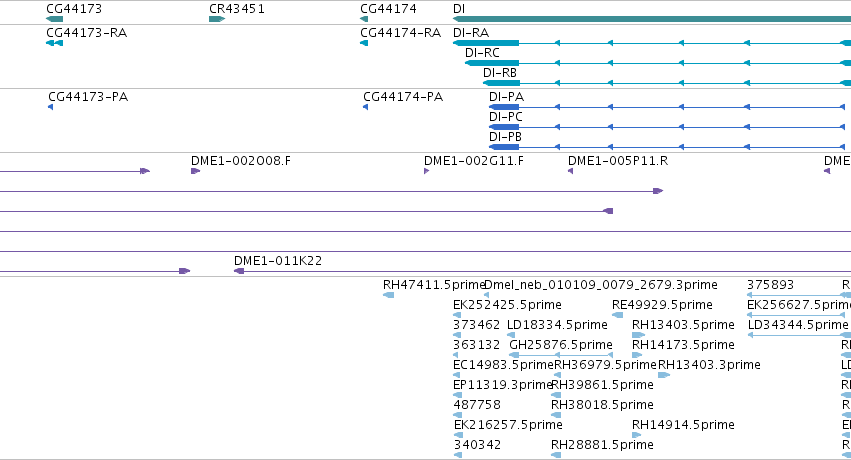Select EST EK216257.5prime
Screen dimensions: 851x460
point(508,425)
